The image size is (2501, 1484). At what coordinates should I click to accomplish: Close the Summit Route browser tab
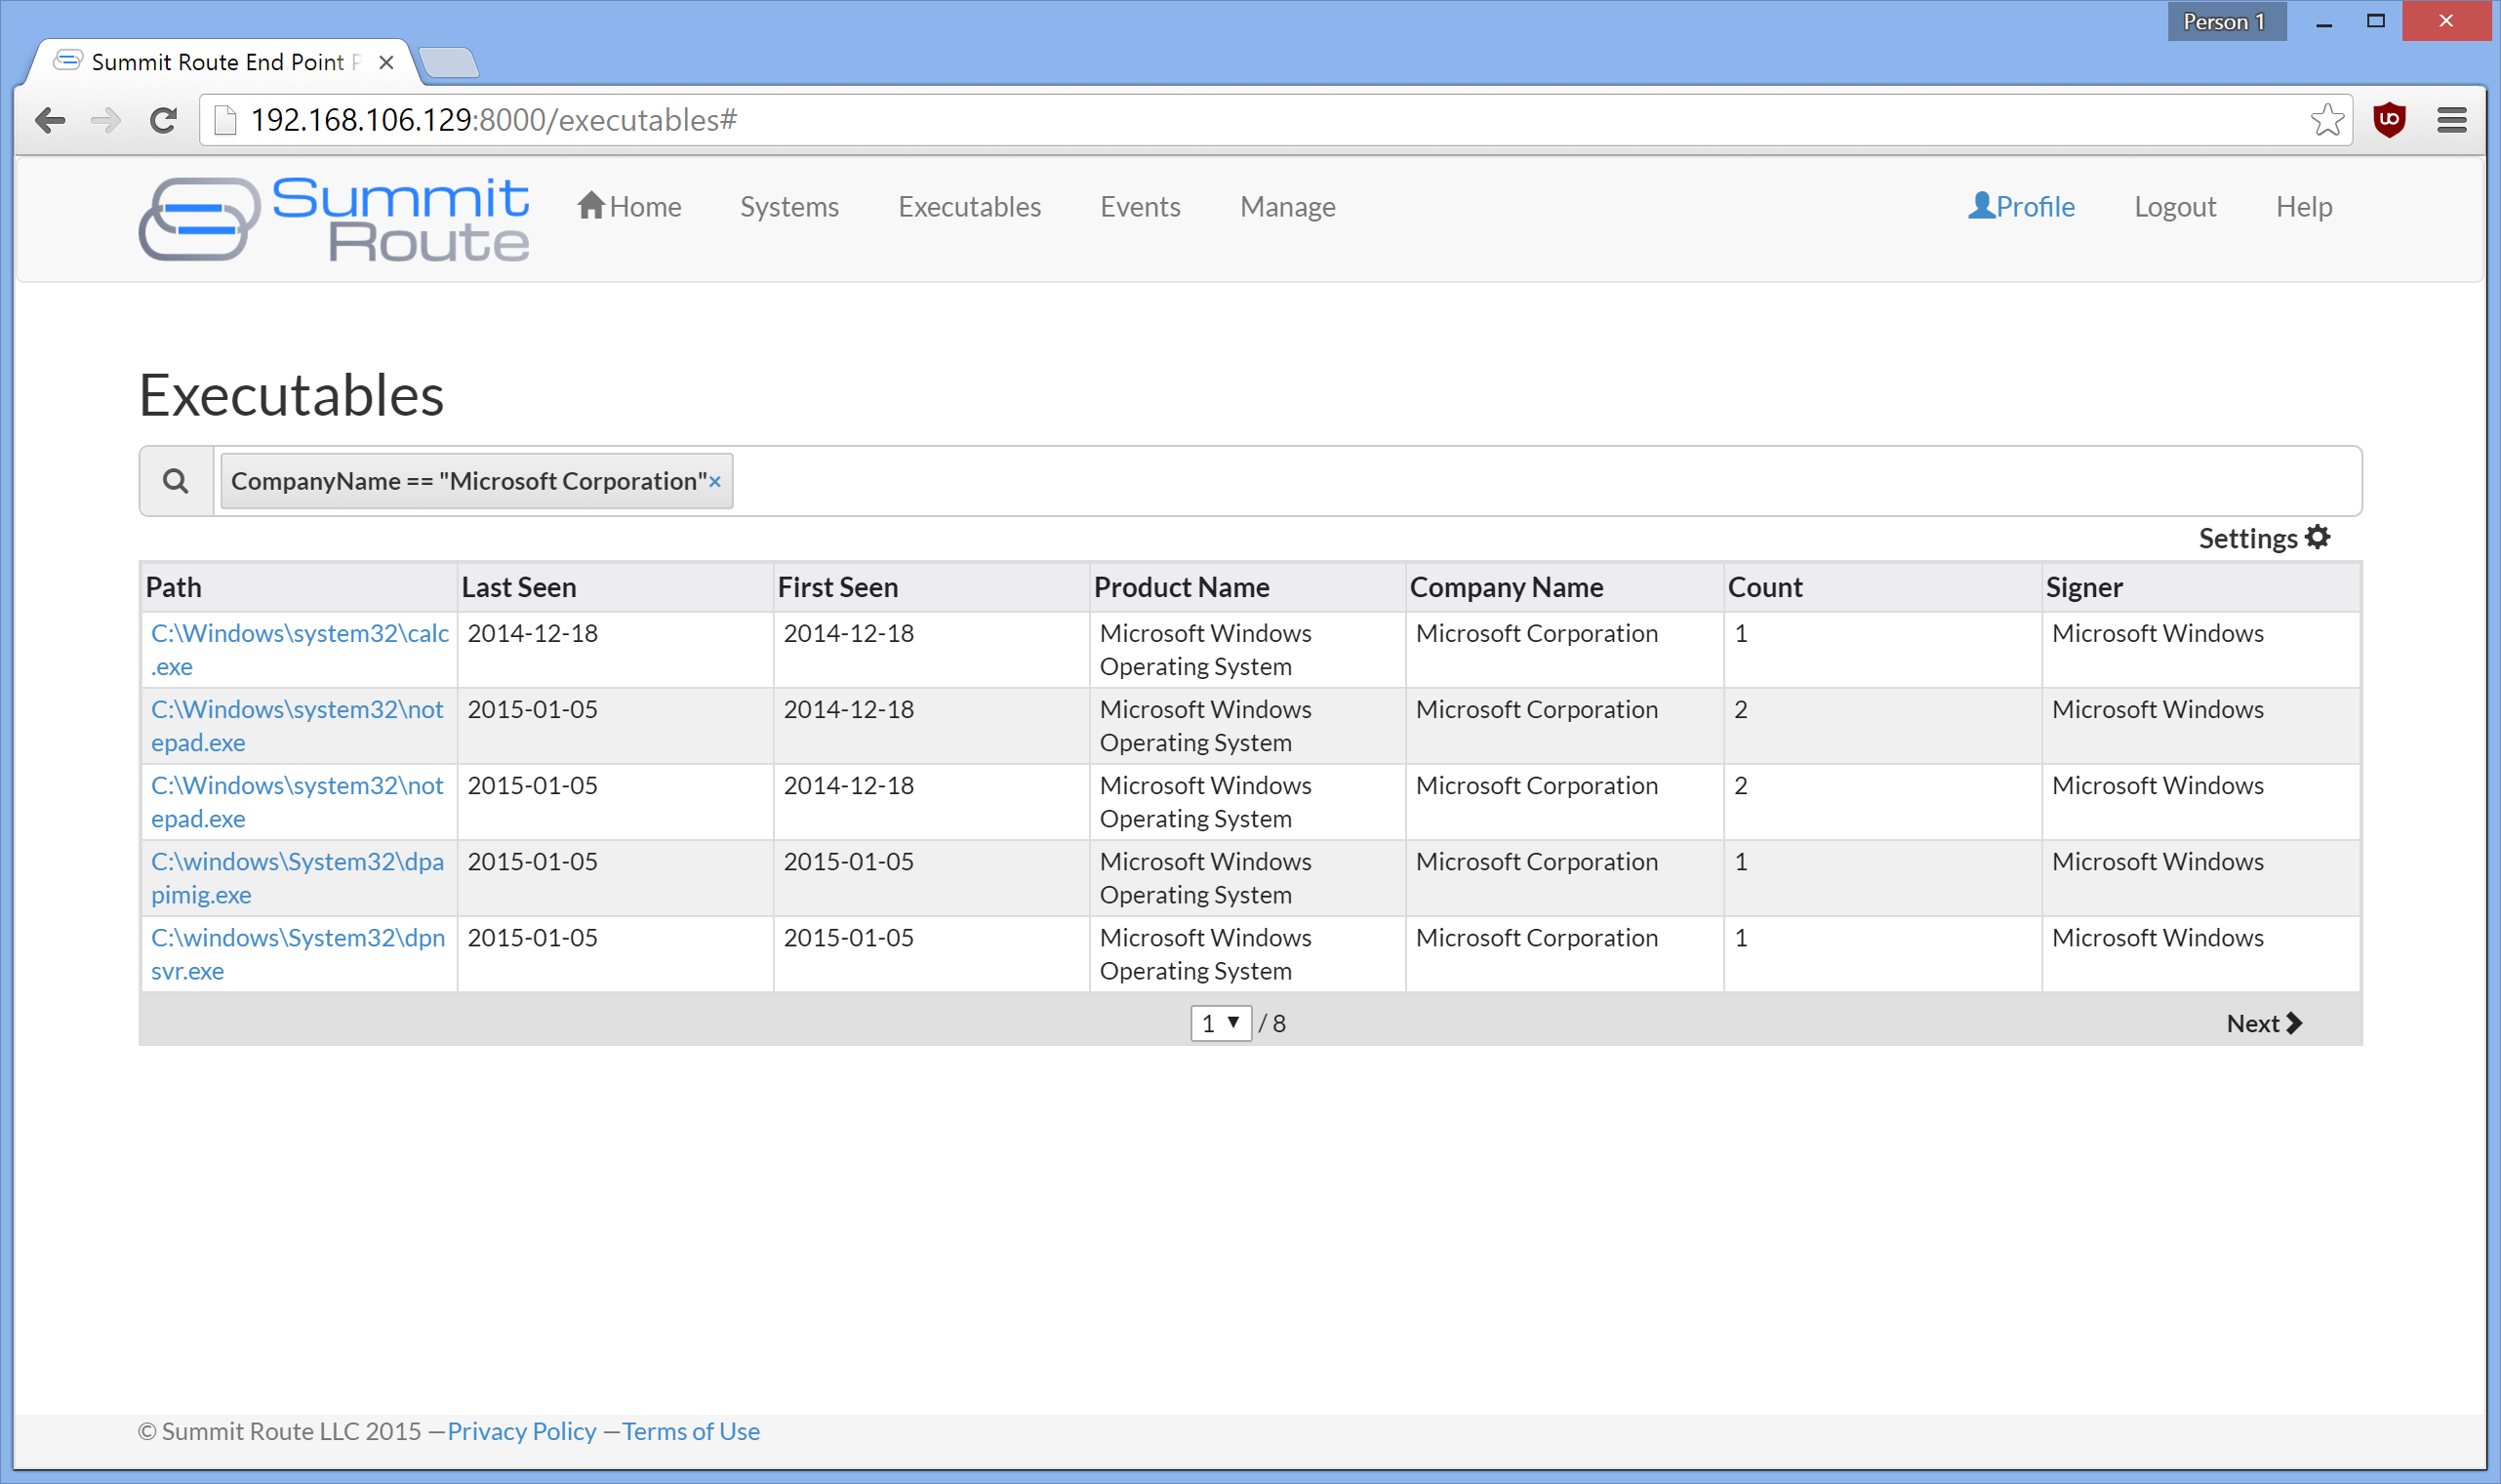[x=386, y=63]
